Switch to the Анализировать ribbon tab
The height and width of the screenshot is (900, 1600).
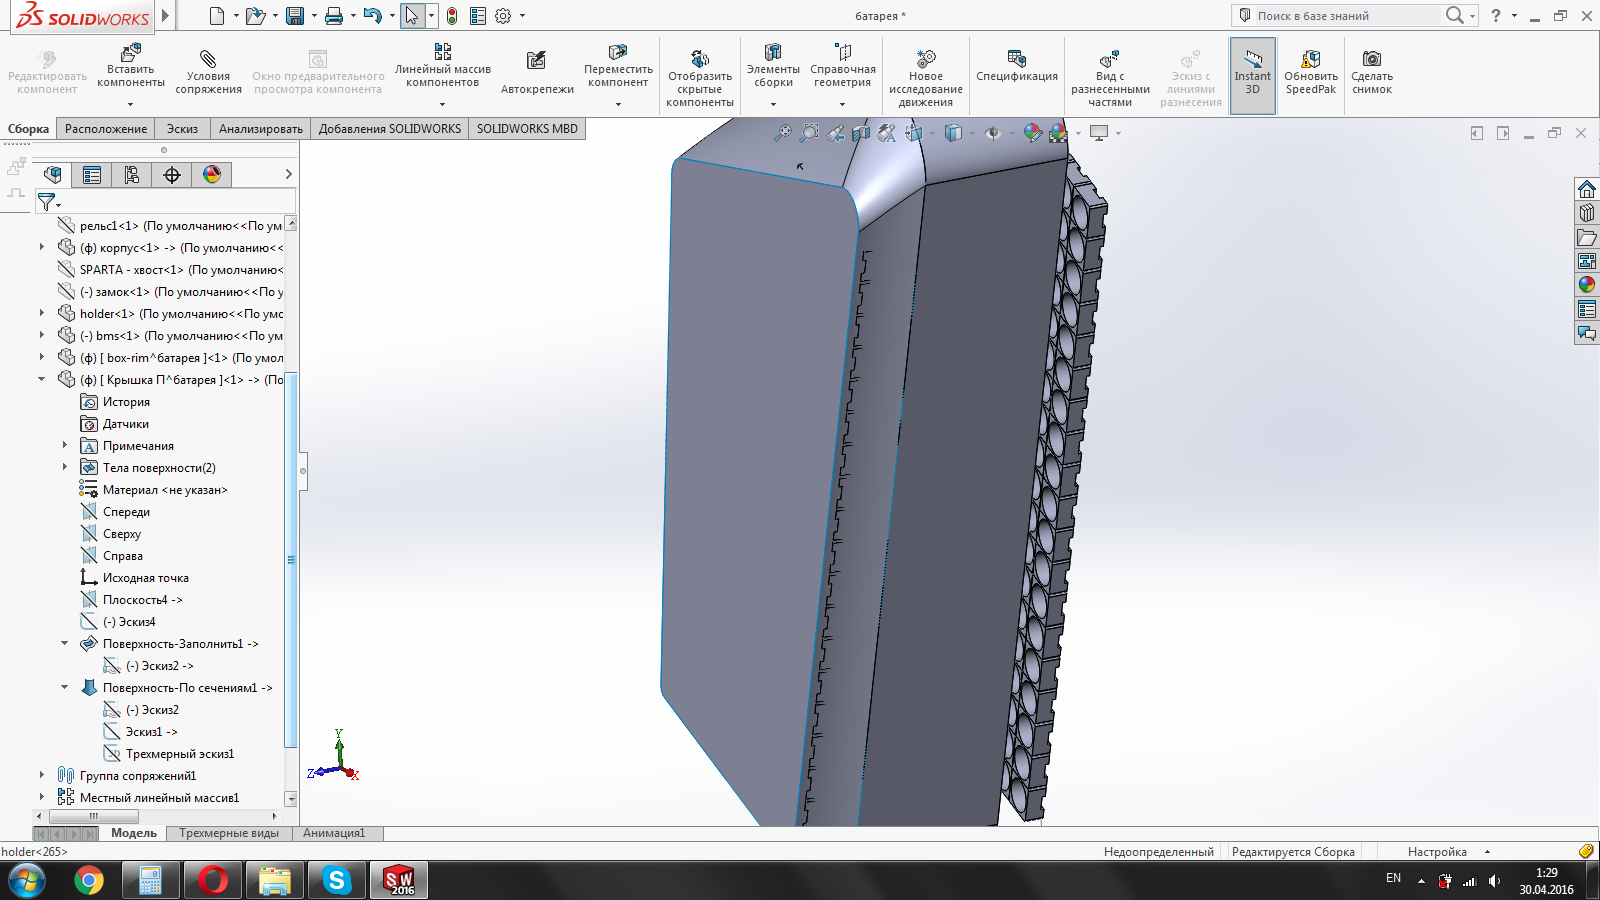[x=260, y=129]
